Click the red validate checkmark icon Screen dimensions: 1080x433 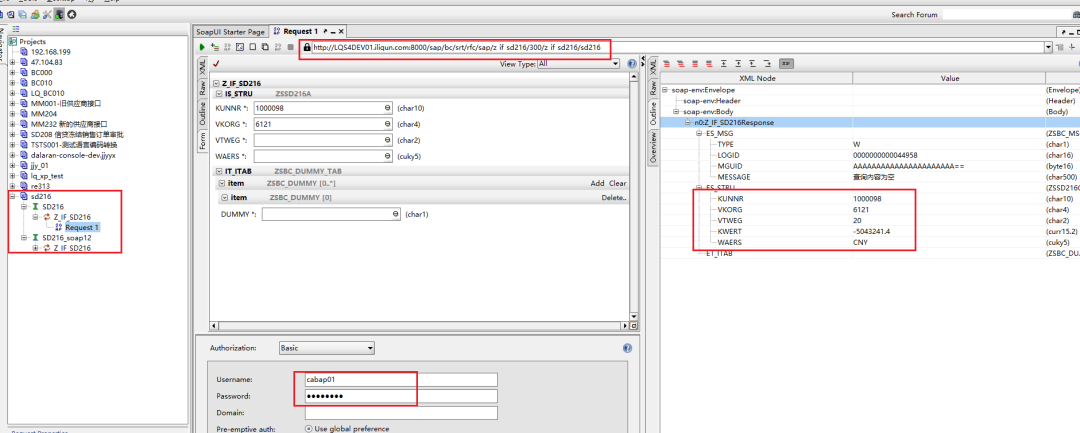(x=216, y=64)
